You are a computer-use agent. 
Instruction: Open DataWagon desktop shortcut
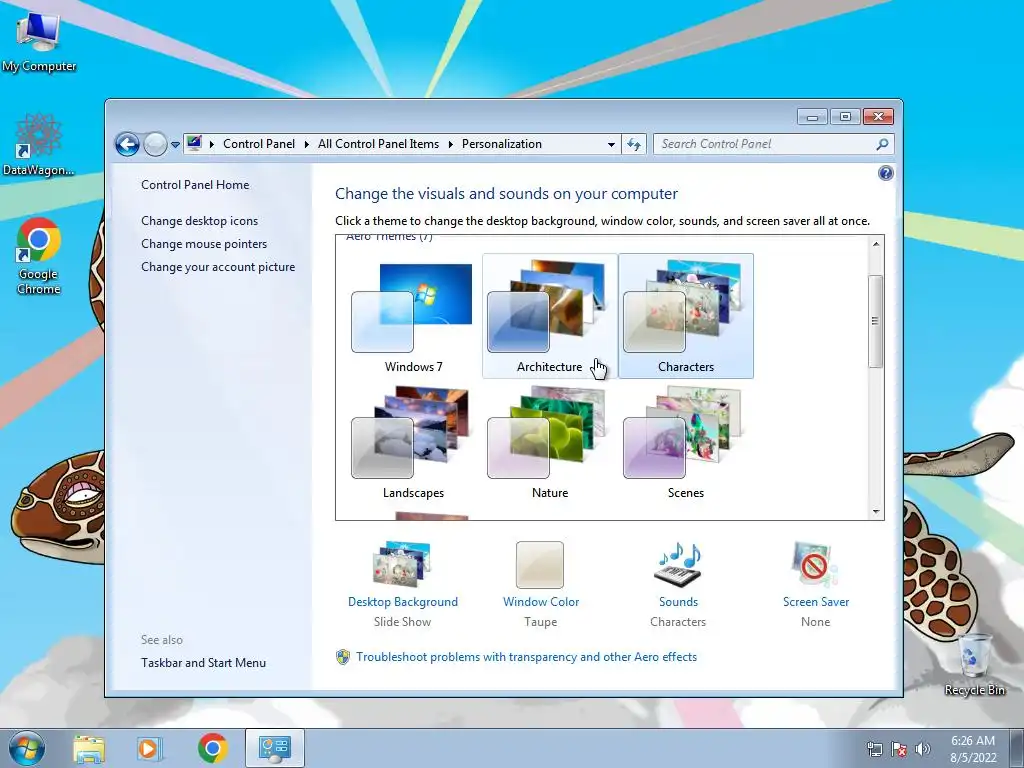tap(38, 144)
